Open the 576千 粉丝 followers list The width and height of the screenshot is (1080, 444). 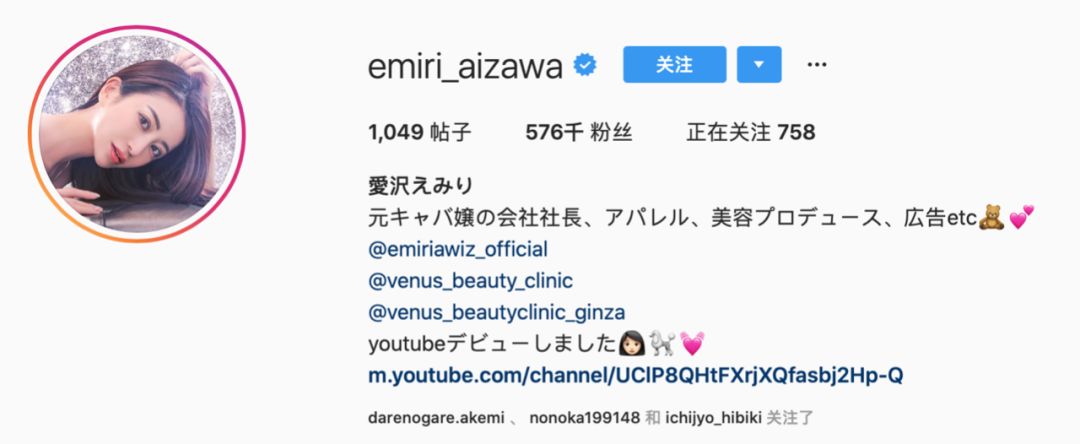coord(579,132)
